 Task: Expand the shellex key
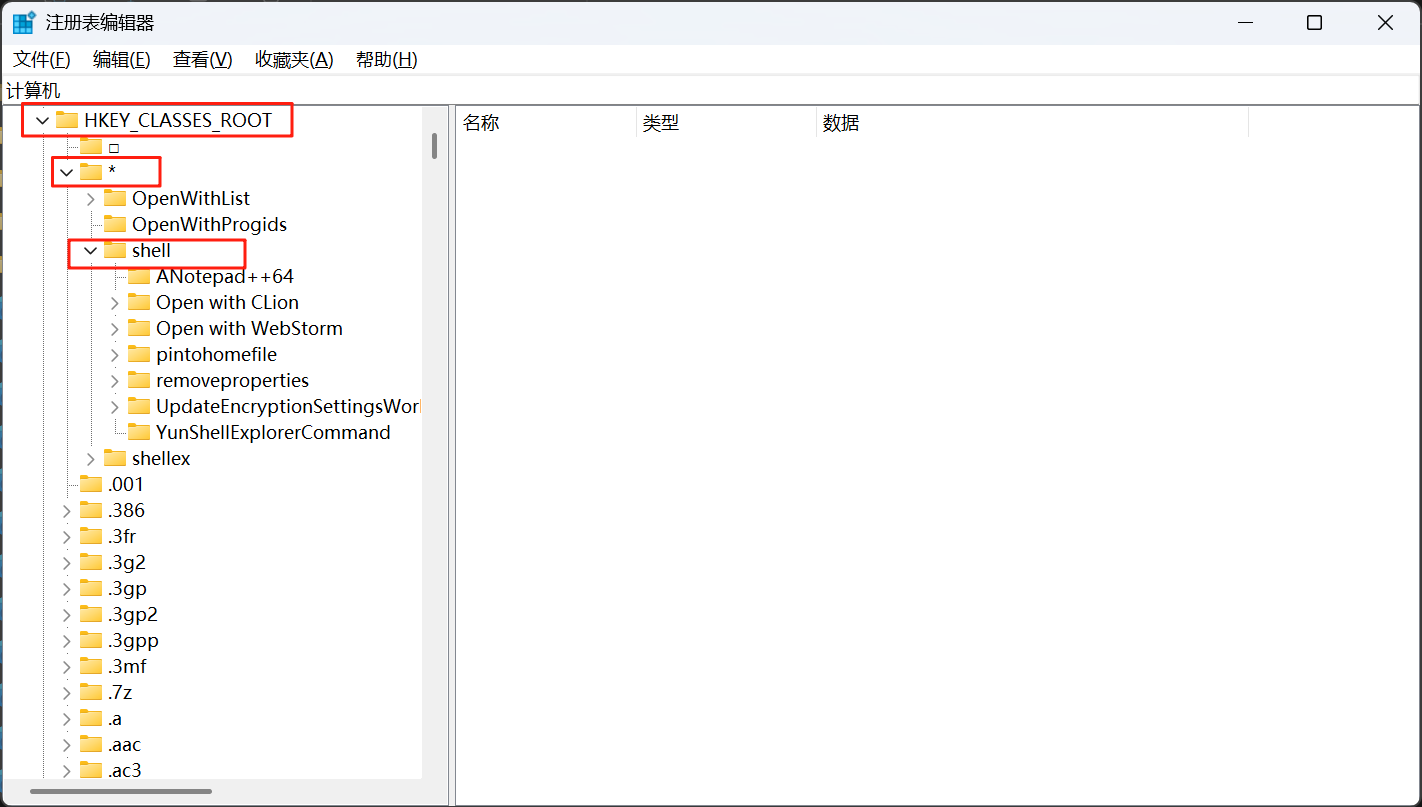pyautogui.click(x=91, y=459)
